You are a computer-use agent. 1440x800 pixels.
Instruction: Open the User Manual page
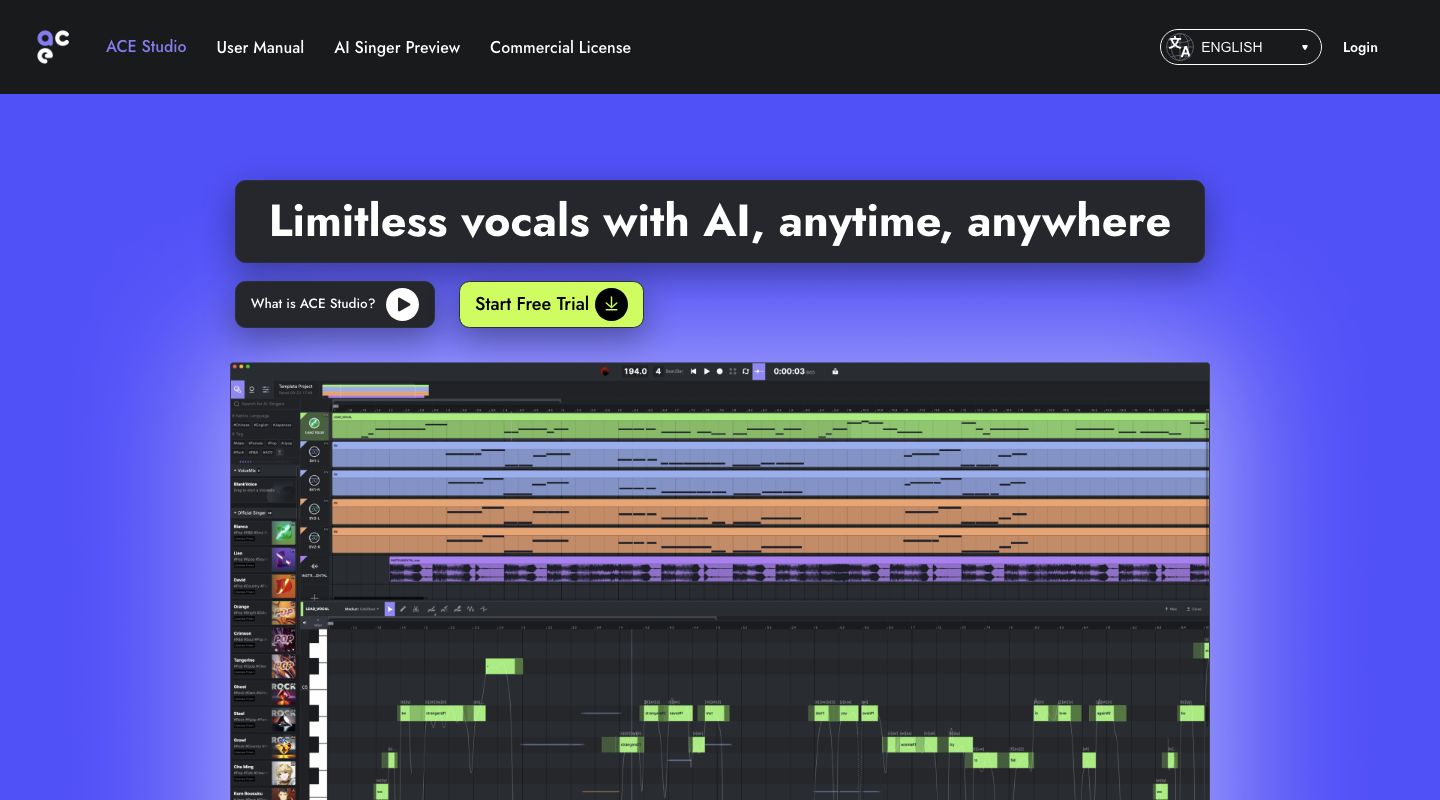260,47
